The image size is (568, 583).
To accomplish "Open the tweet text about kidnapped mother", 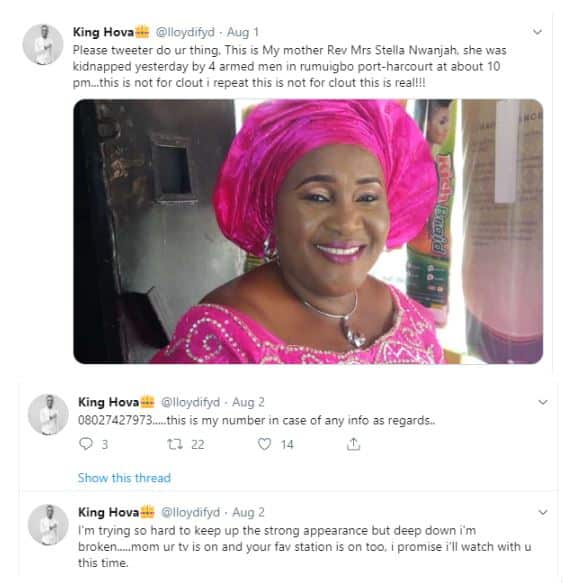I will click(x=289, y=66).
